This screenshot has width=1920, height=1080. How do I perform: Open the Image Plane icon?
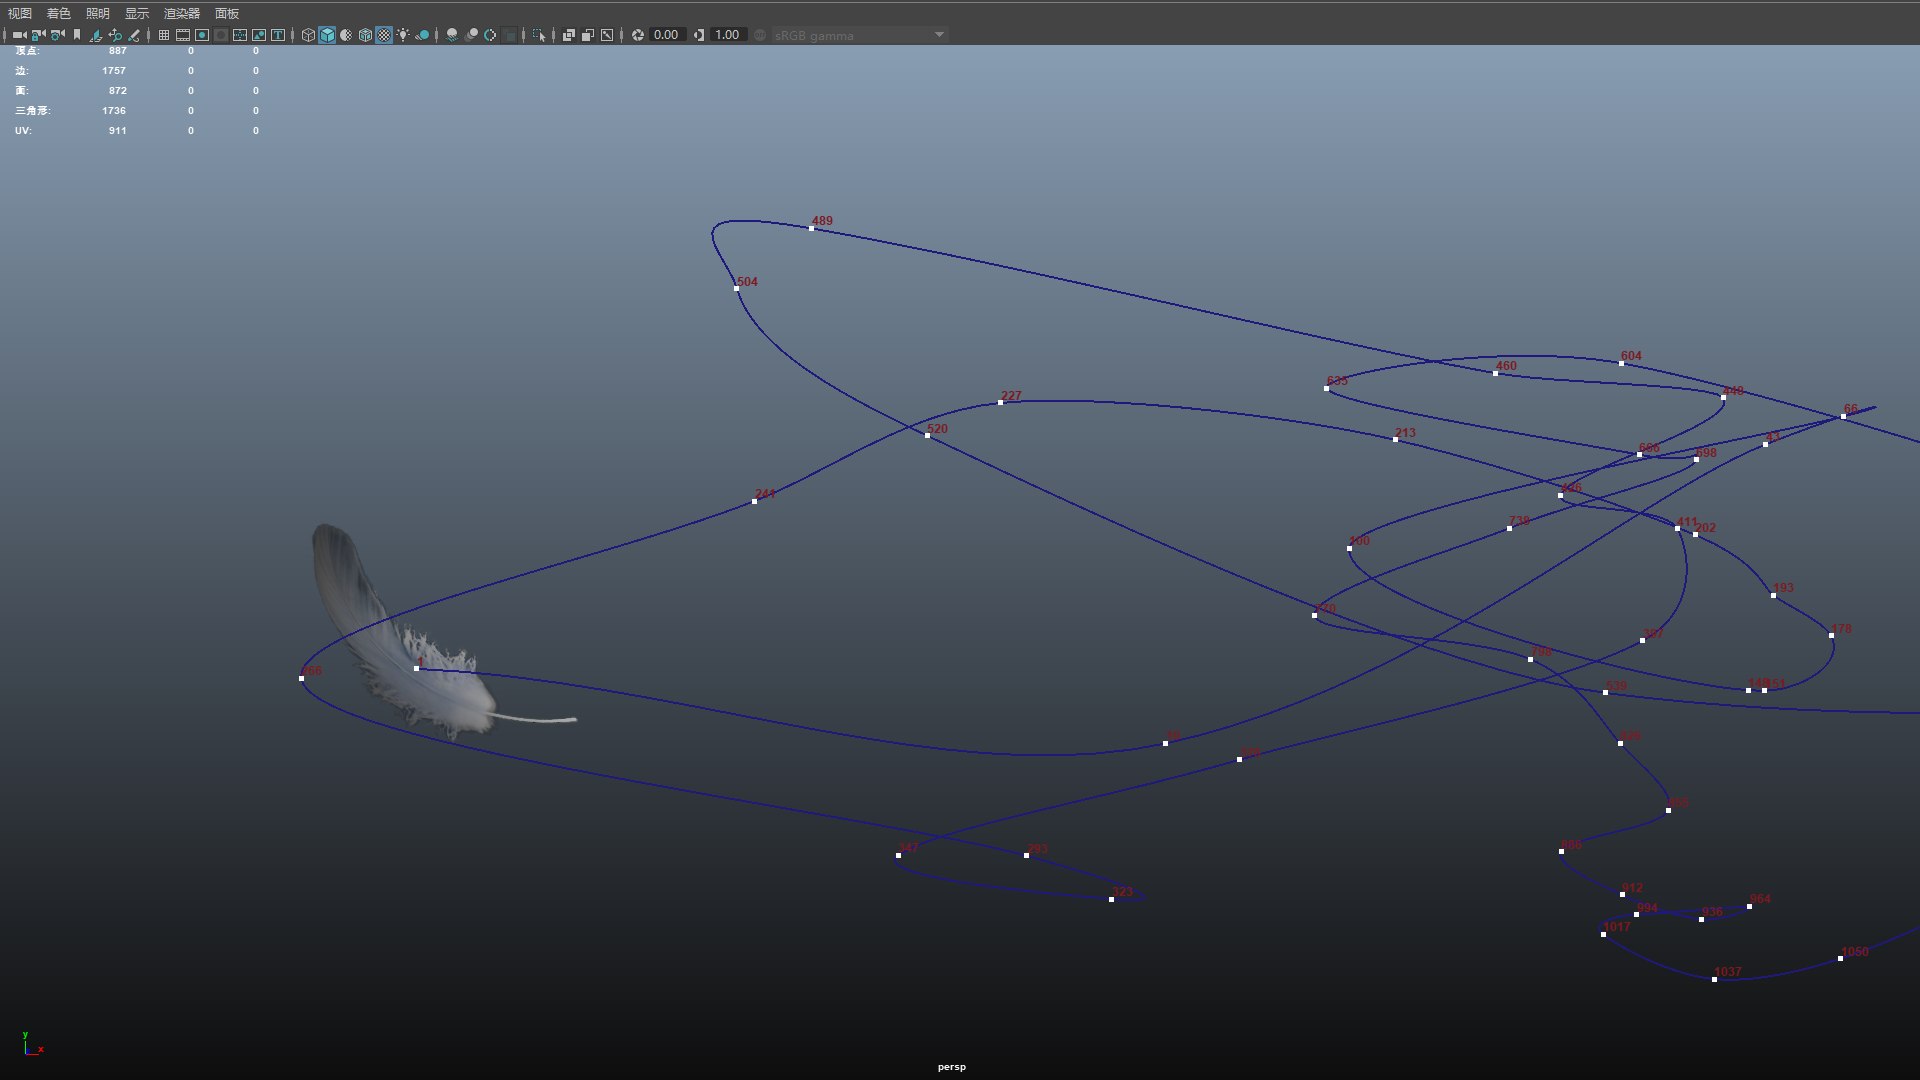click(x=95, y=35)
